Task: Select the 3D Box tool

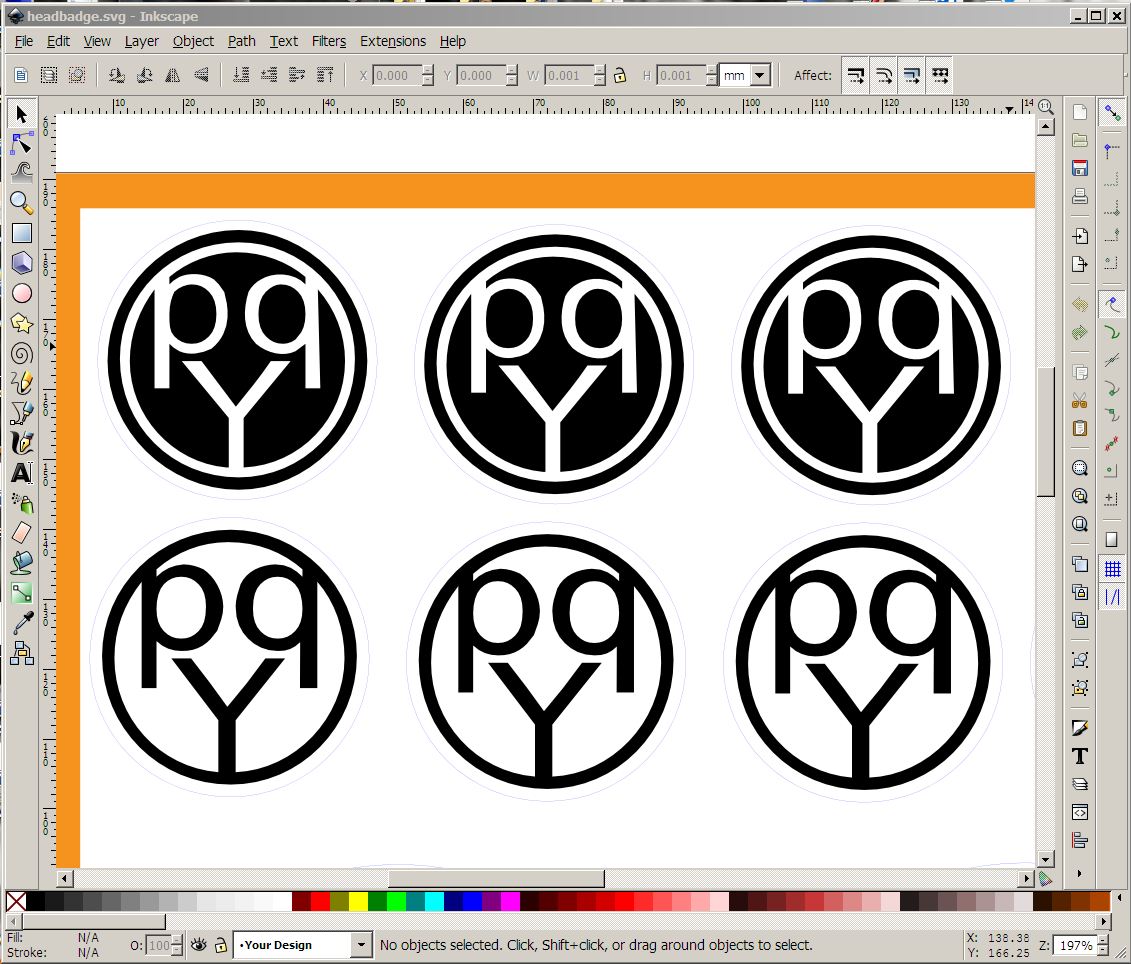Action: pos(22,263)
